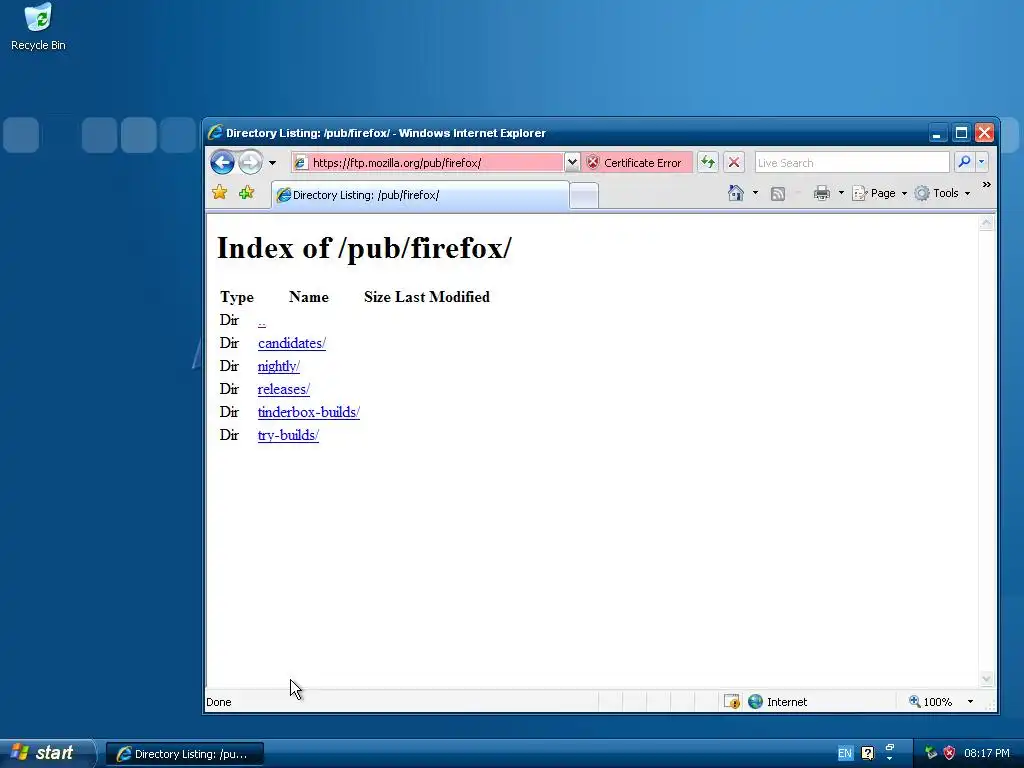Open the Windows Start menu

(x=47, y=753)
